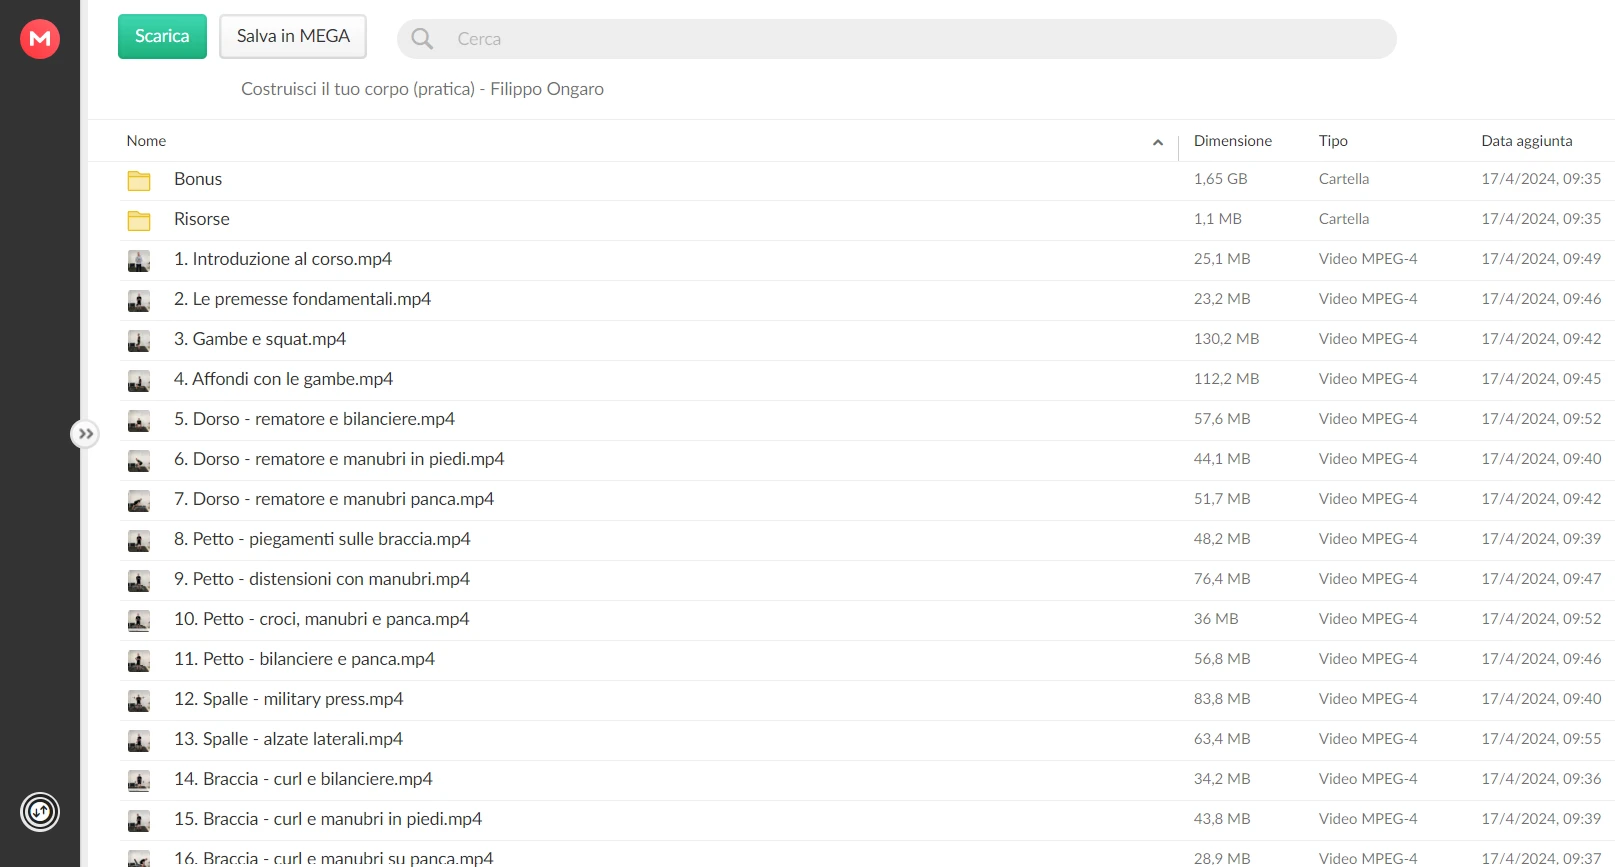Click date 17/4/2024, 09:55

(x=1541, y=739)
